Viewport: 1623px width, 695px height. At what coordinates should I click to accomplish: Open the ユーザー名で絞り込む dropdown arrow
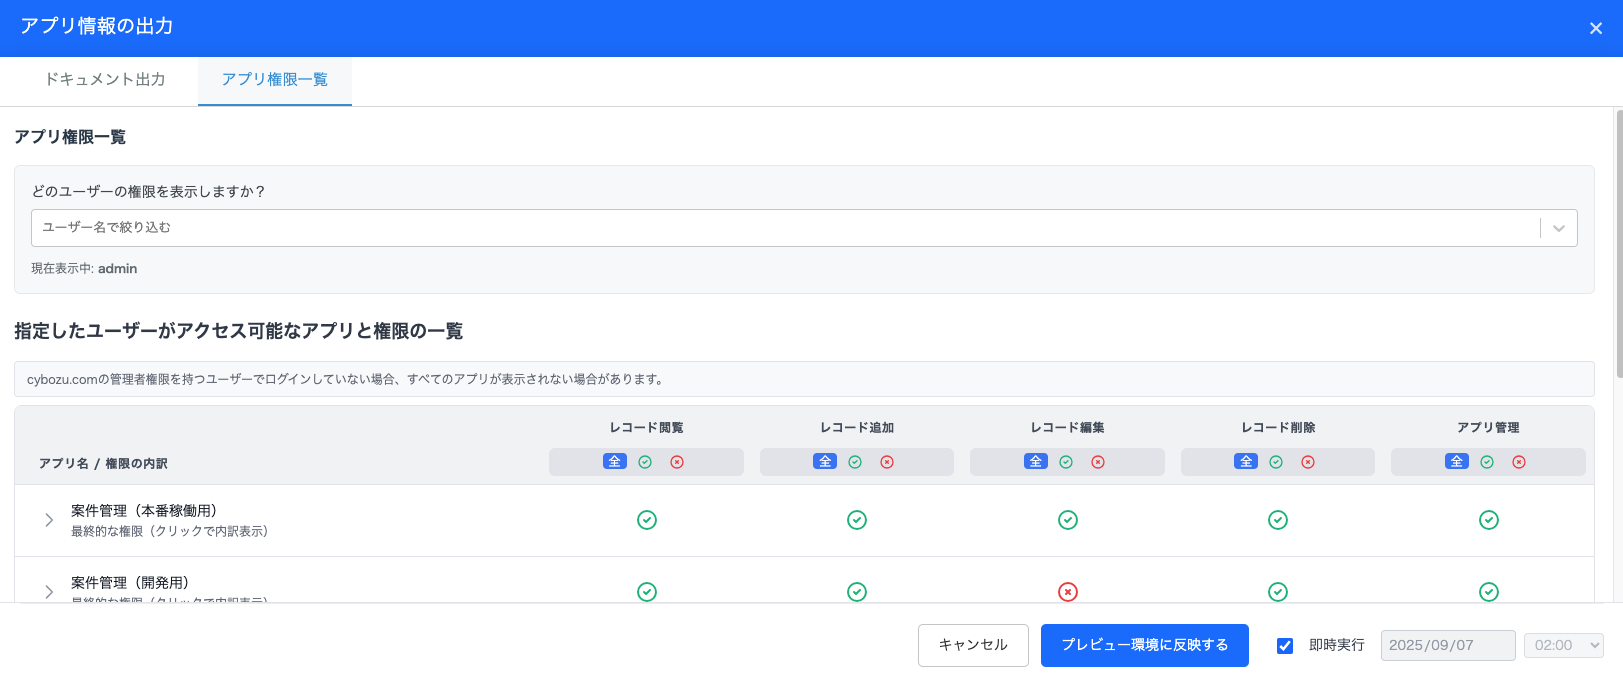1558,228
